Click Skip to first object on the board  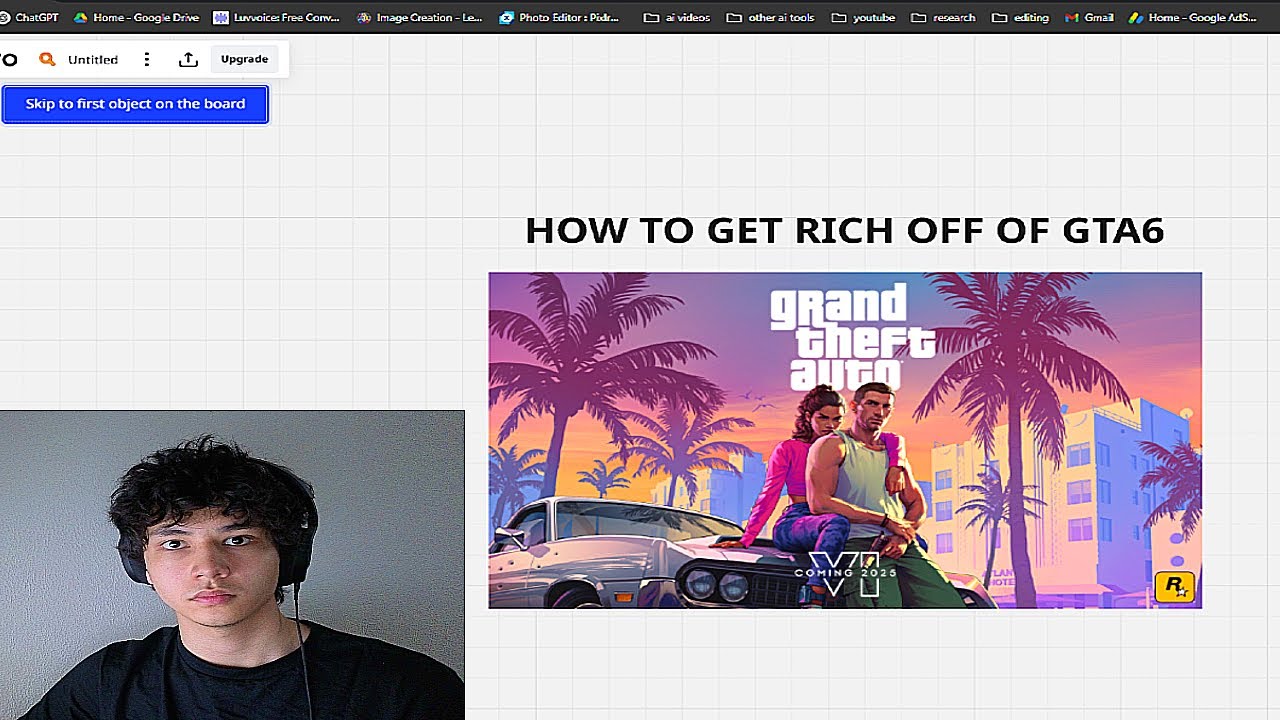point(135,104)
